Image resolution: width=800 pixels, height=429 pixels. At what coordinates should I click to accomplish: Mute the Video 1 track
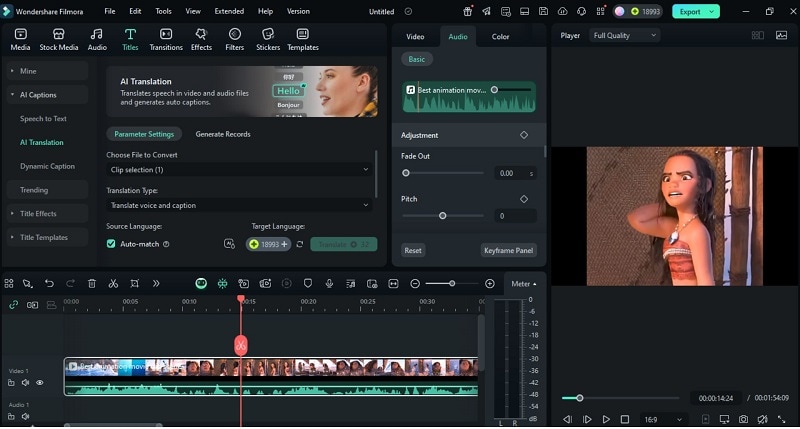[25, 383]
